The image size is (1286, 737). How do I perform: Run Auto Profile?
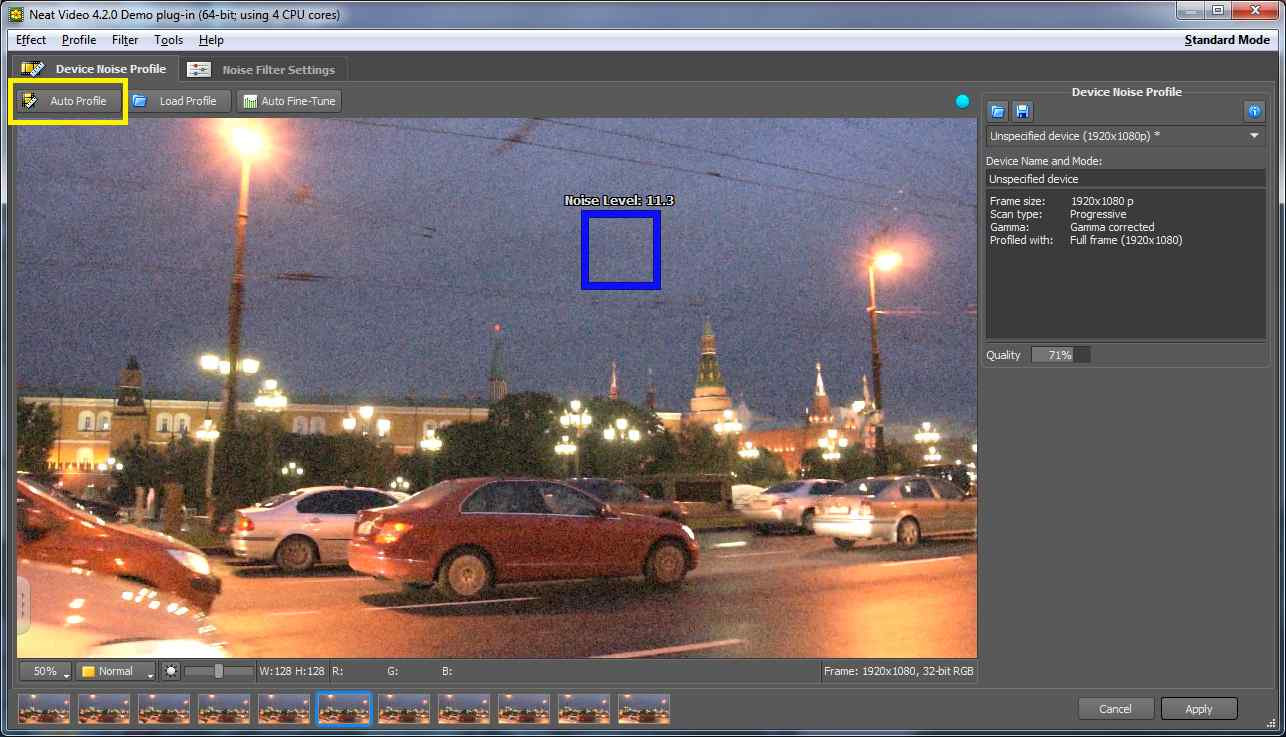click(x=68, y=101)
